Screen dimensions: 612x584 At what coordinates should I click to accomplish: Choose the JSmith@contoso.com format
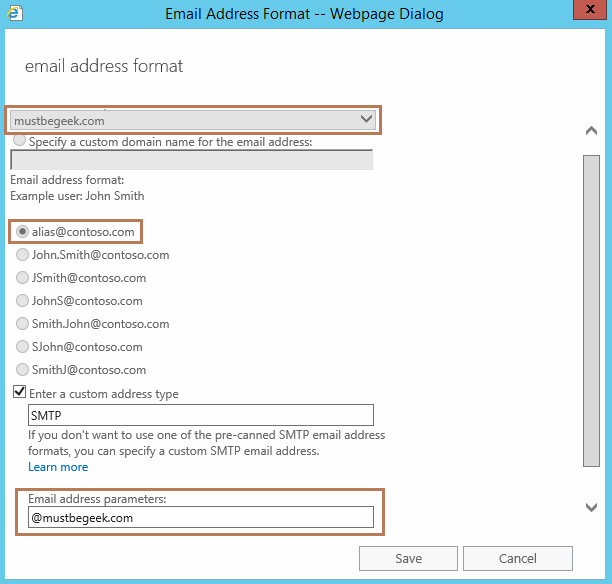(x=23, y=278)
